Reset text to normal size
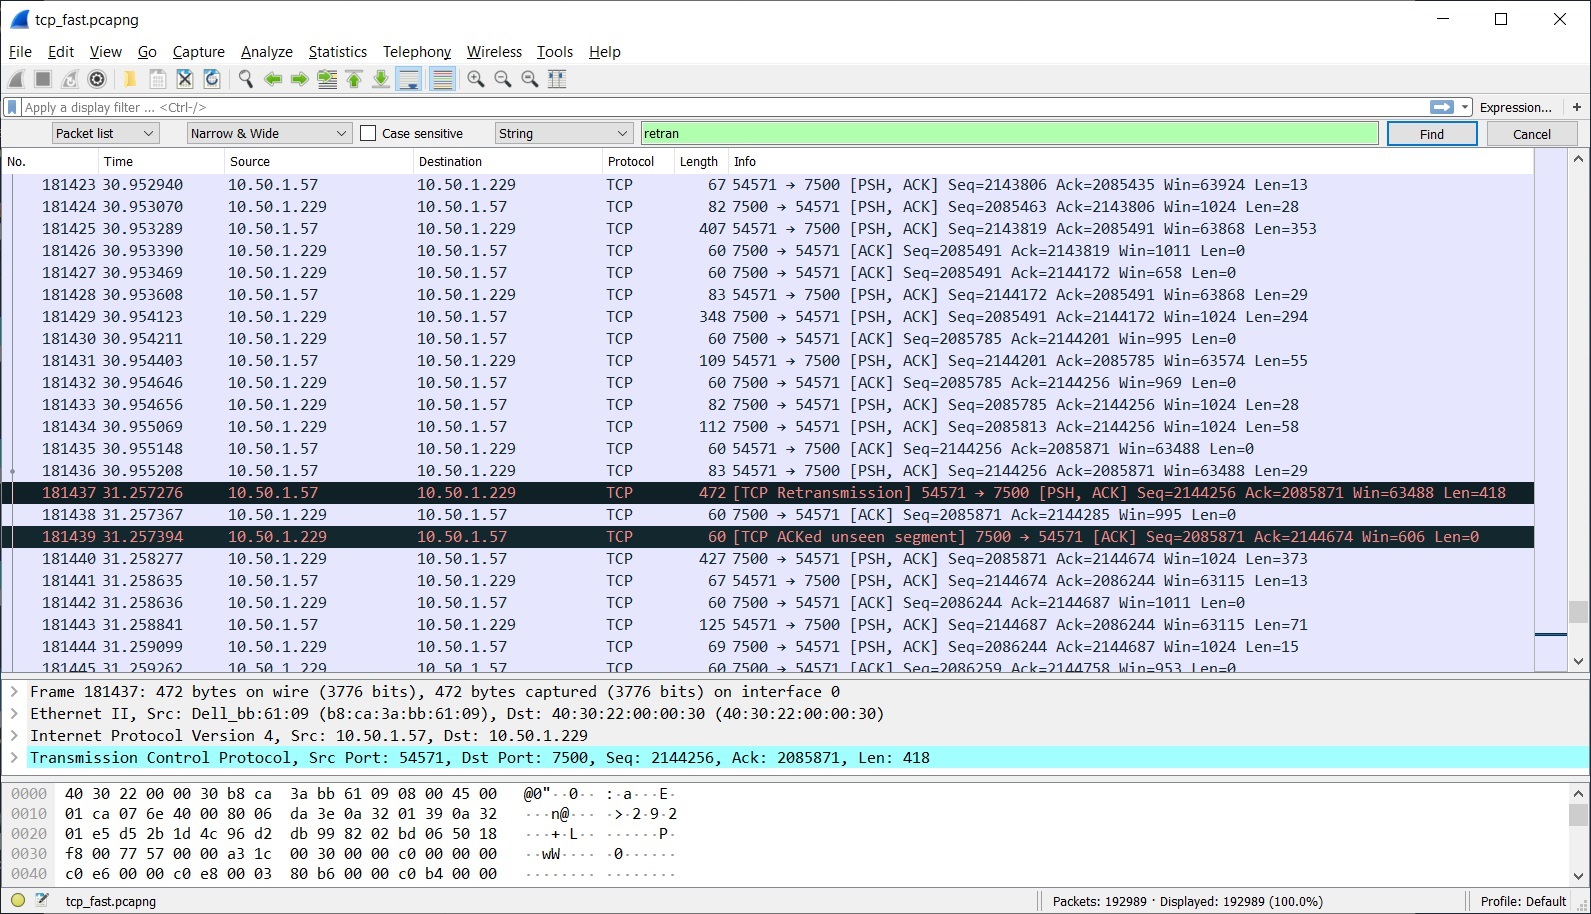Viewport: 1591px width, 914px height. pyautogui.click(x=530, y=79)
